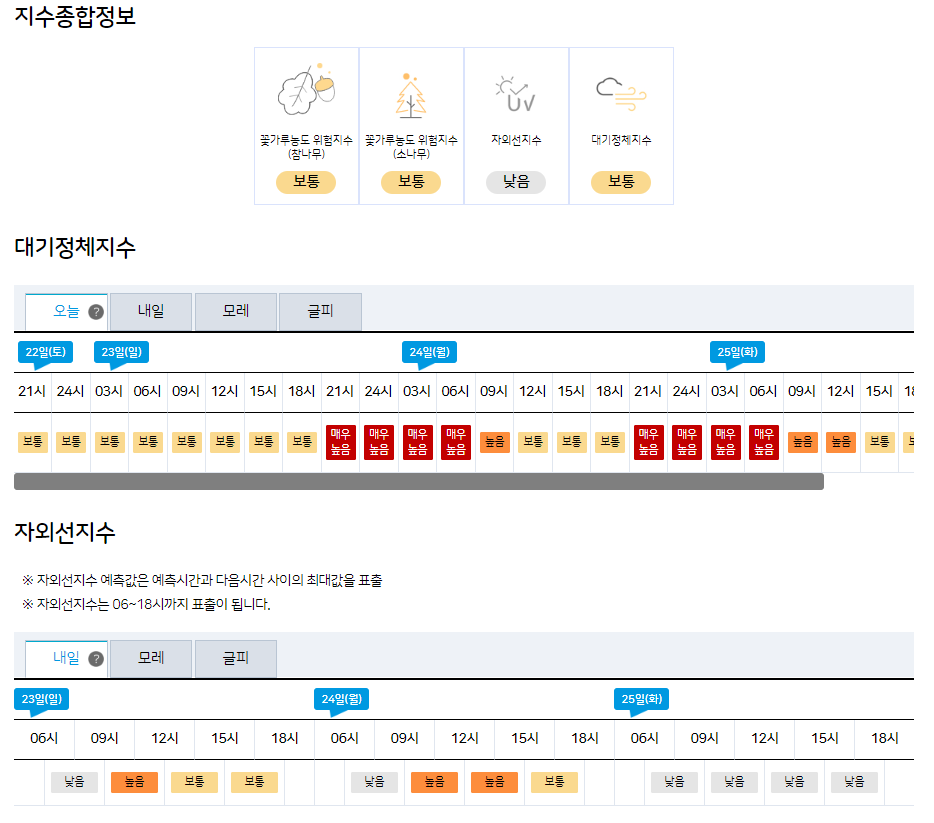Click the 높음 cell at 09시 in UV forecast

pyautogui.click(x=134, y=782)
